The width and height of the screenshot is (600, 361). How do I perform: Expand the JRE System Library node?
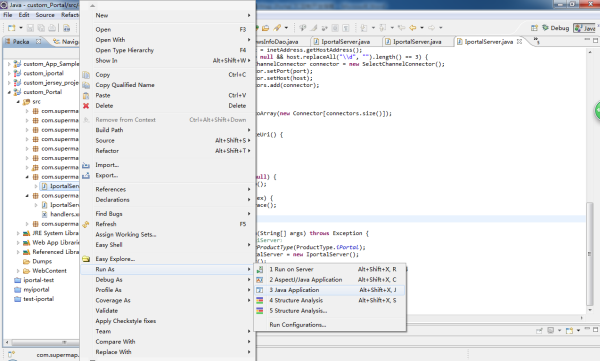[x=18, y=233]
